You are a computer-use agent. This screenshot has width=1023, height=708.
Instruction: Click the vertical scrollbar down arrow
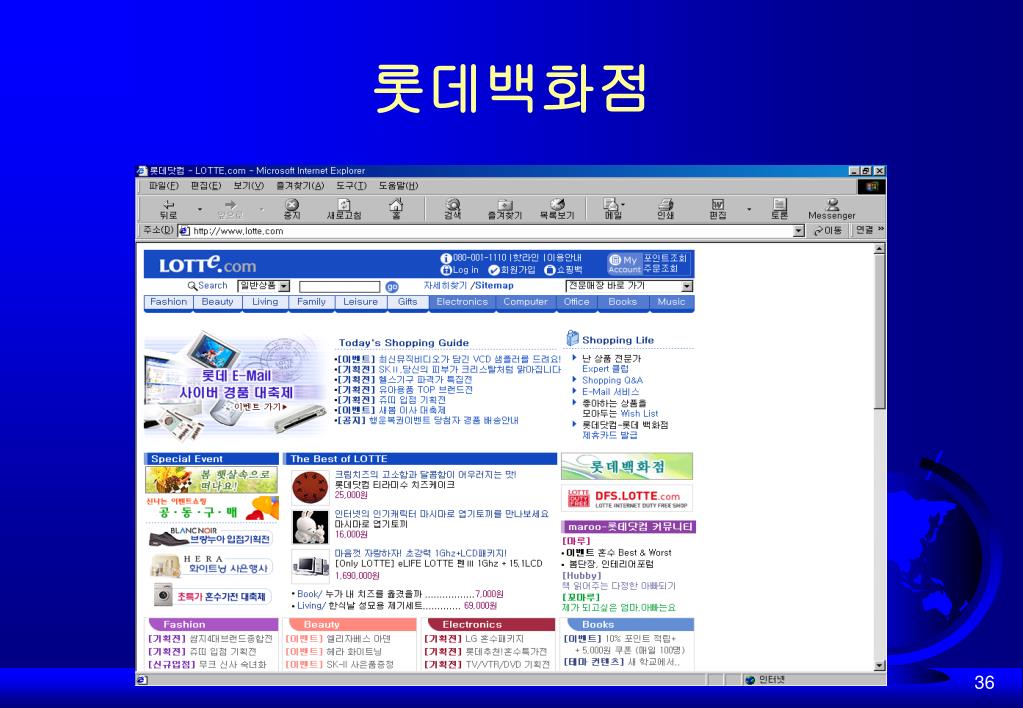point(879,666)
